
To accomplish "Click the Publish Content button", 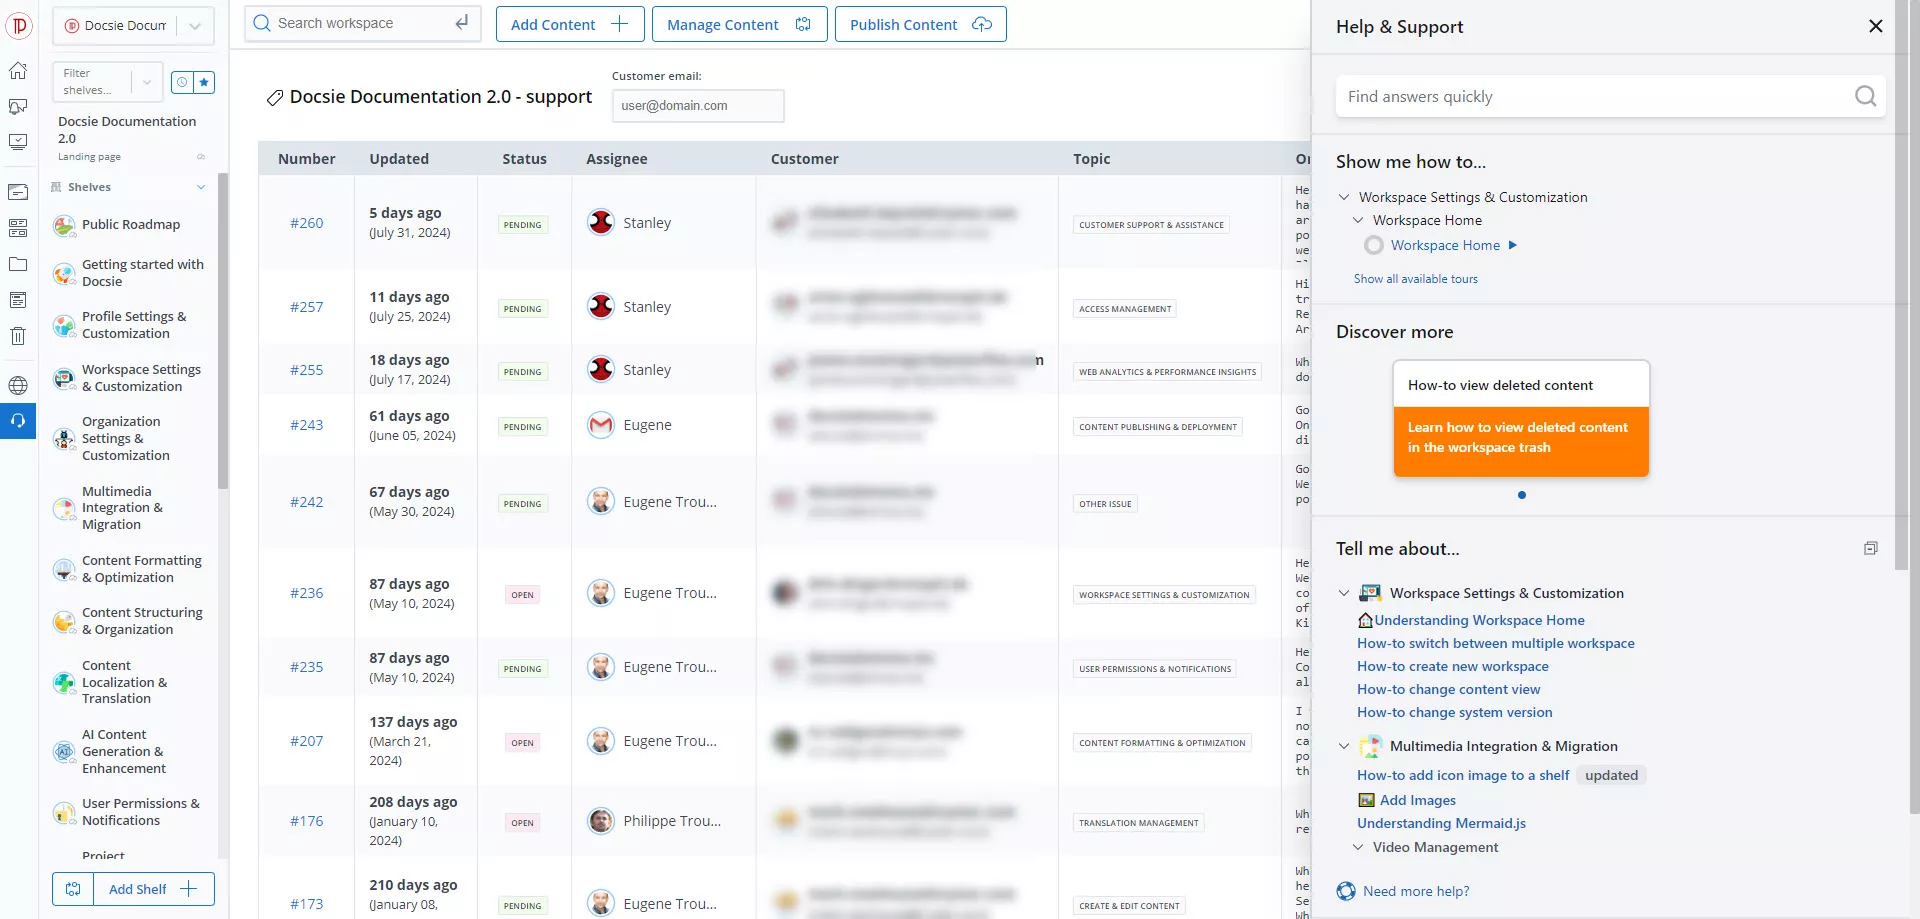I will pyautogui.click(x=920, y=24).
